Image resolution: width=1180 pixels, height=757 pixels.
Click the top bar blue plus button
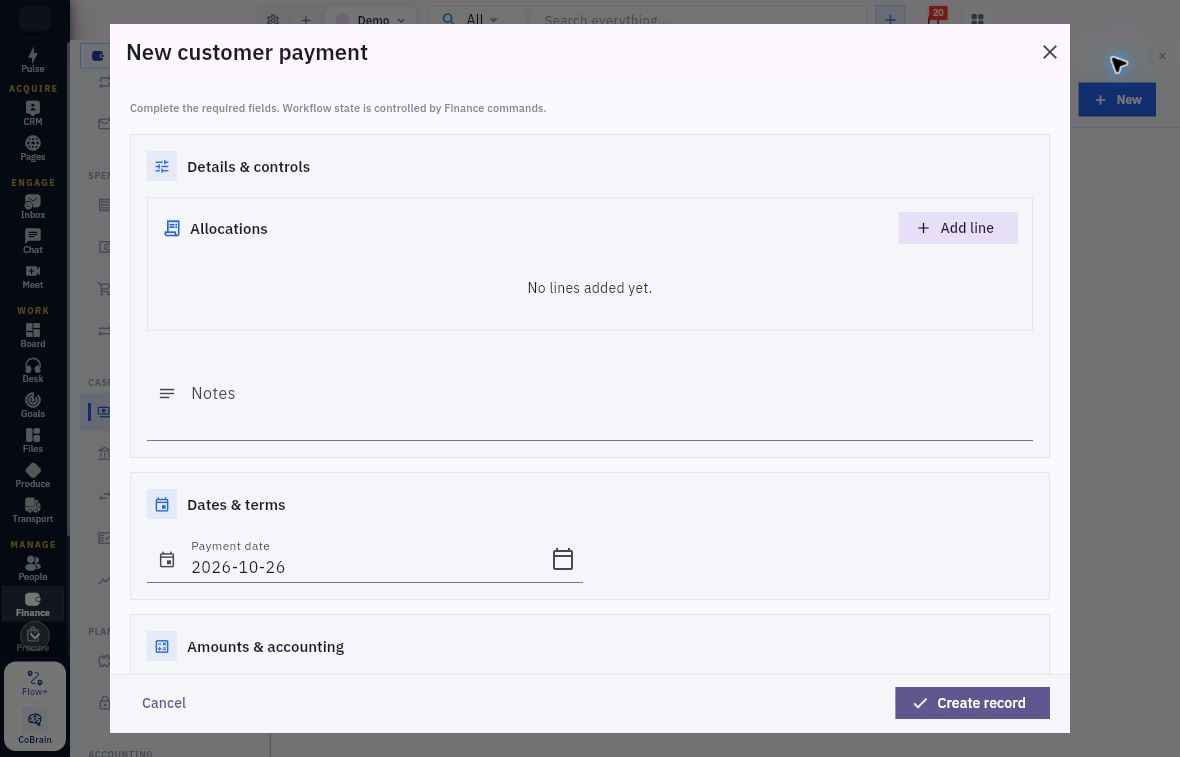point(890,20)
